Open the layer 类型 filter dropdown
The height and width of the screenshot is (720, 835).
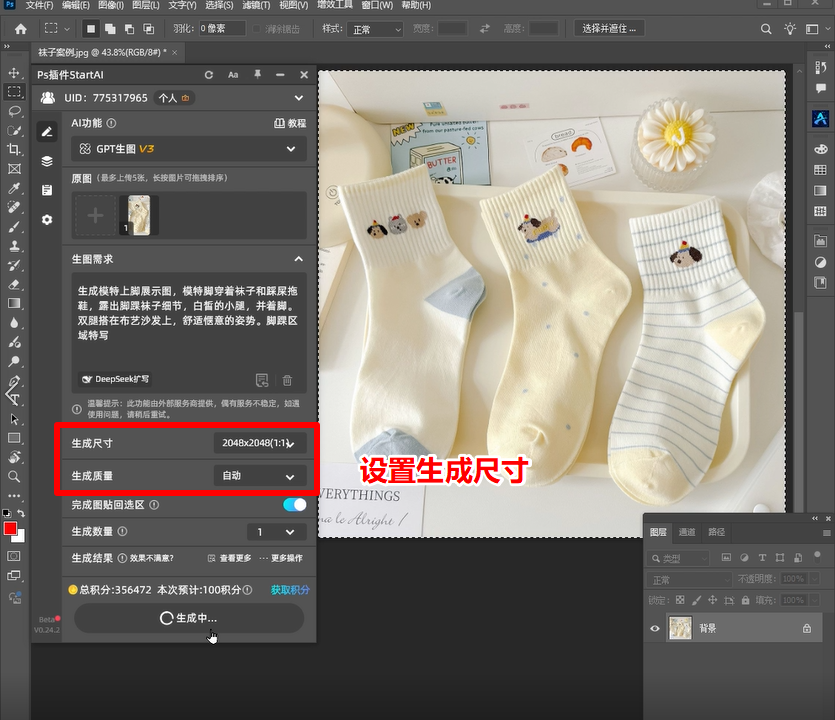pos(678,558)
